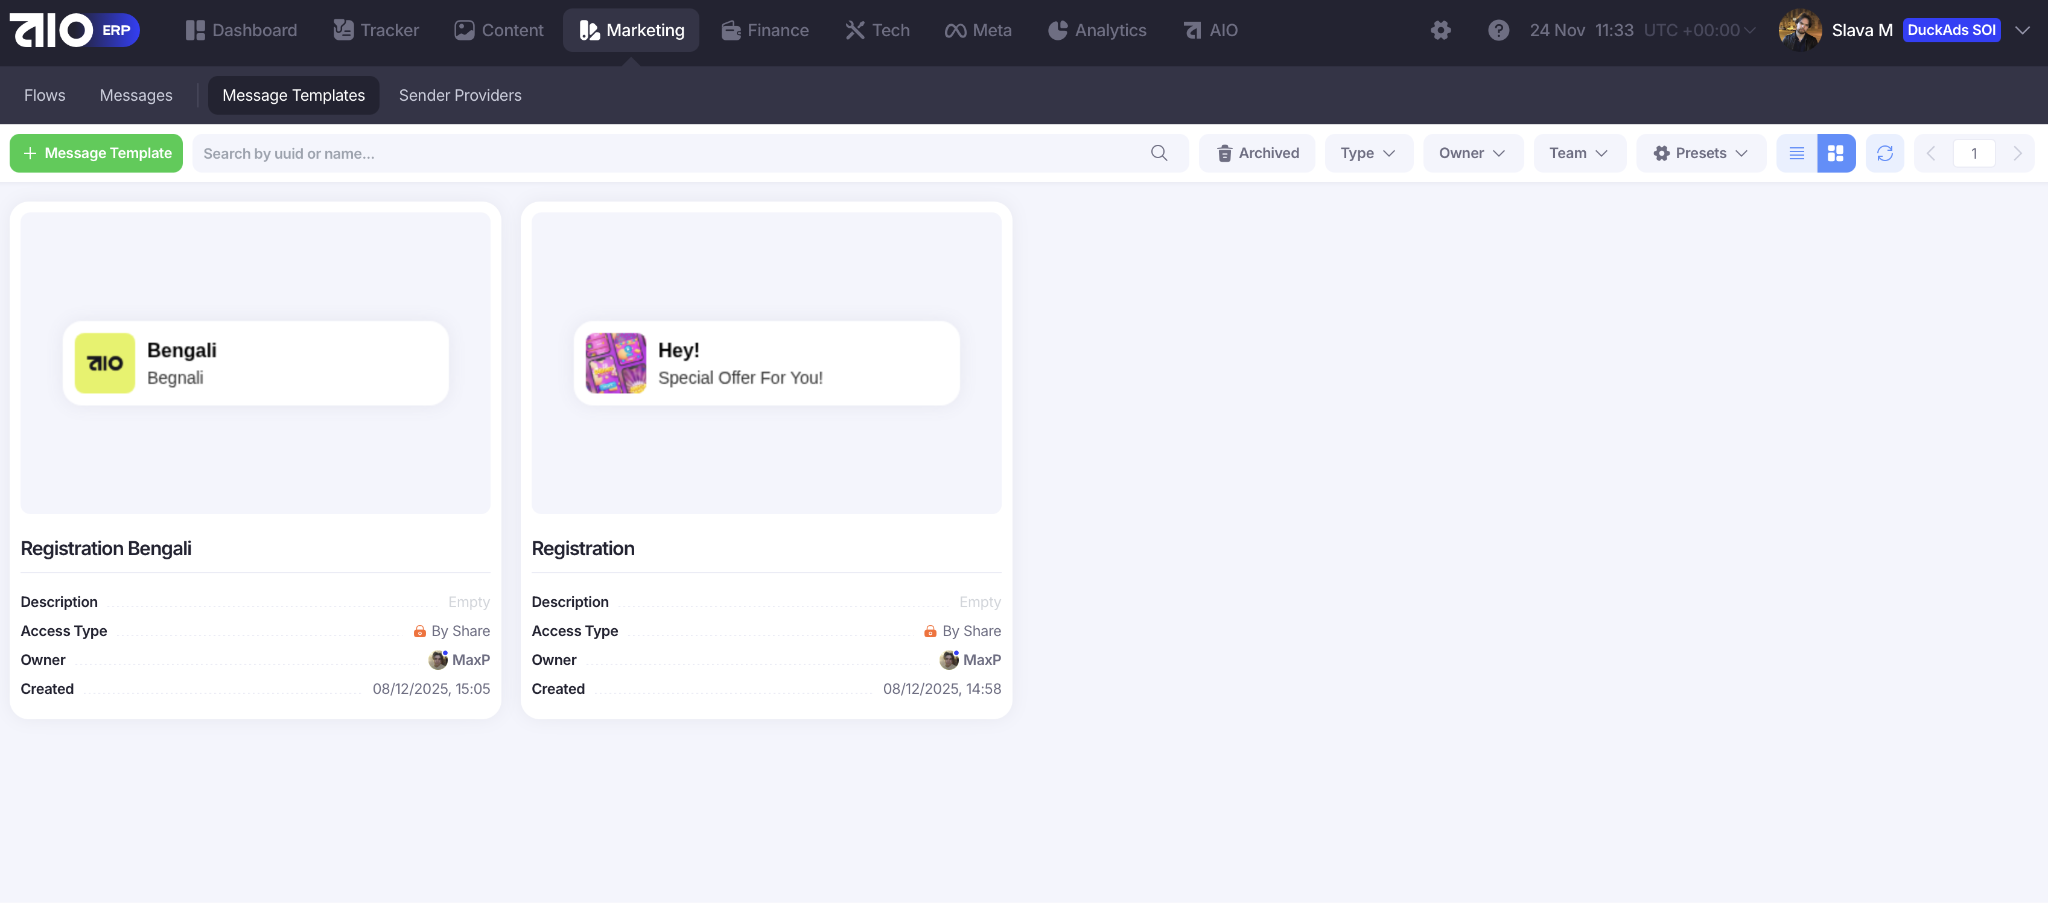
Task: Toggle the Archived filter
Action: coord(1257,153)
